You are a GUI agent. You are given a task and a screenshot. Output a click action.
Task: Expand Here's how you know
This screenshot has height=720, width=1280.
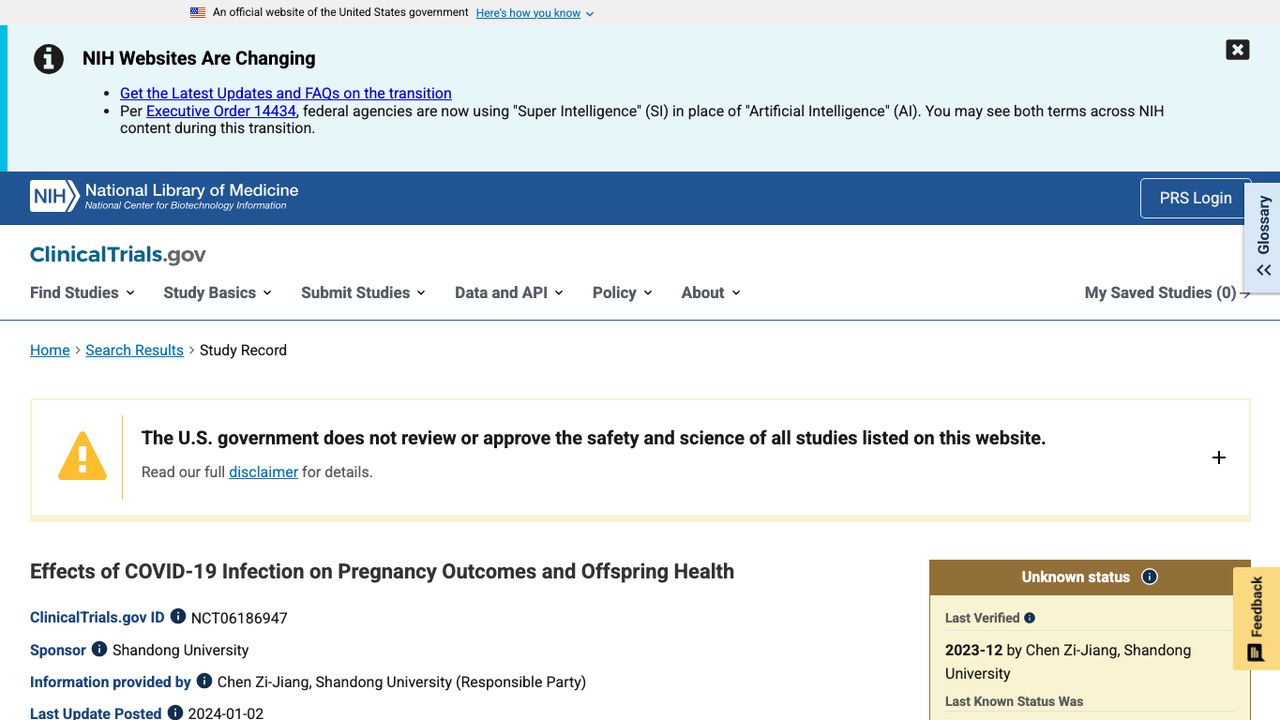535,13
